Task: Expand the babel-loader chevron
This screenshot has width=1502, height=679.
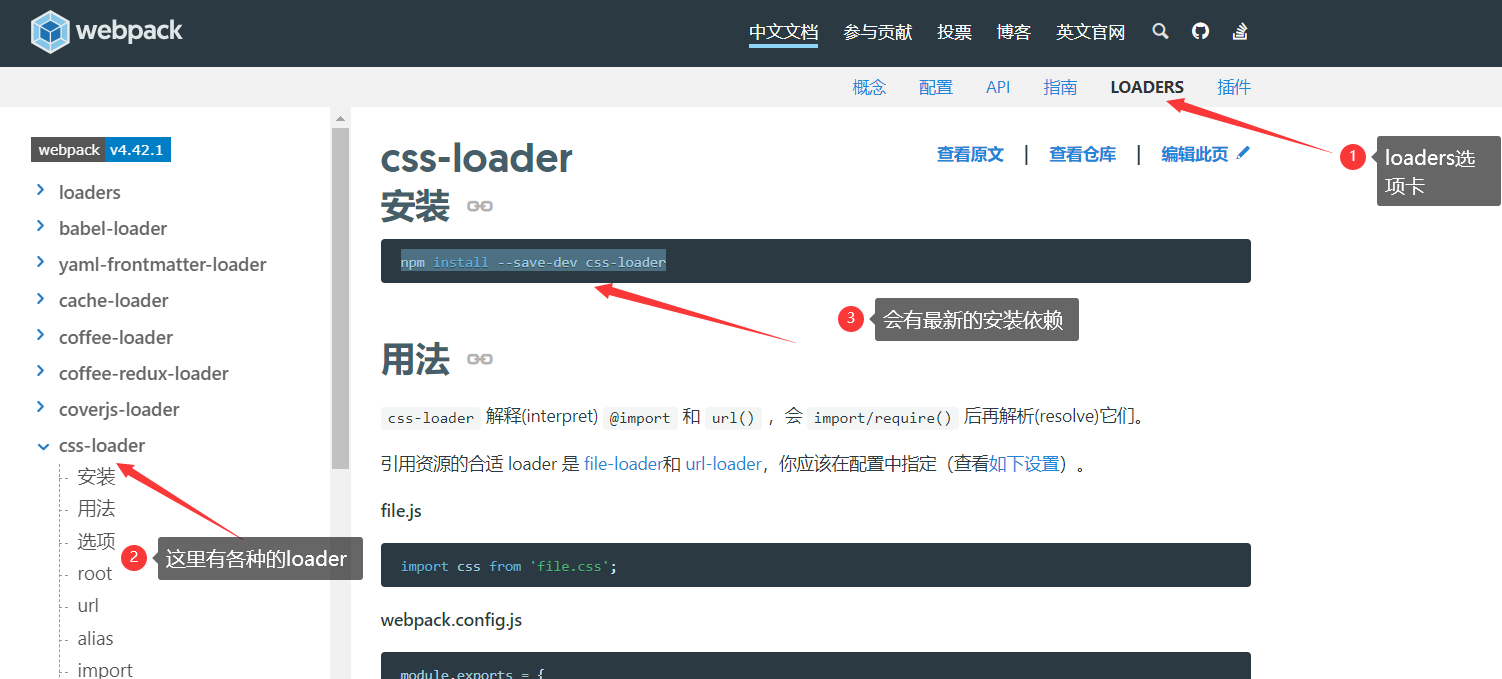Action: (x=41, y=226)
